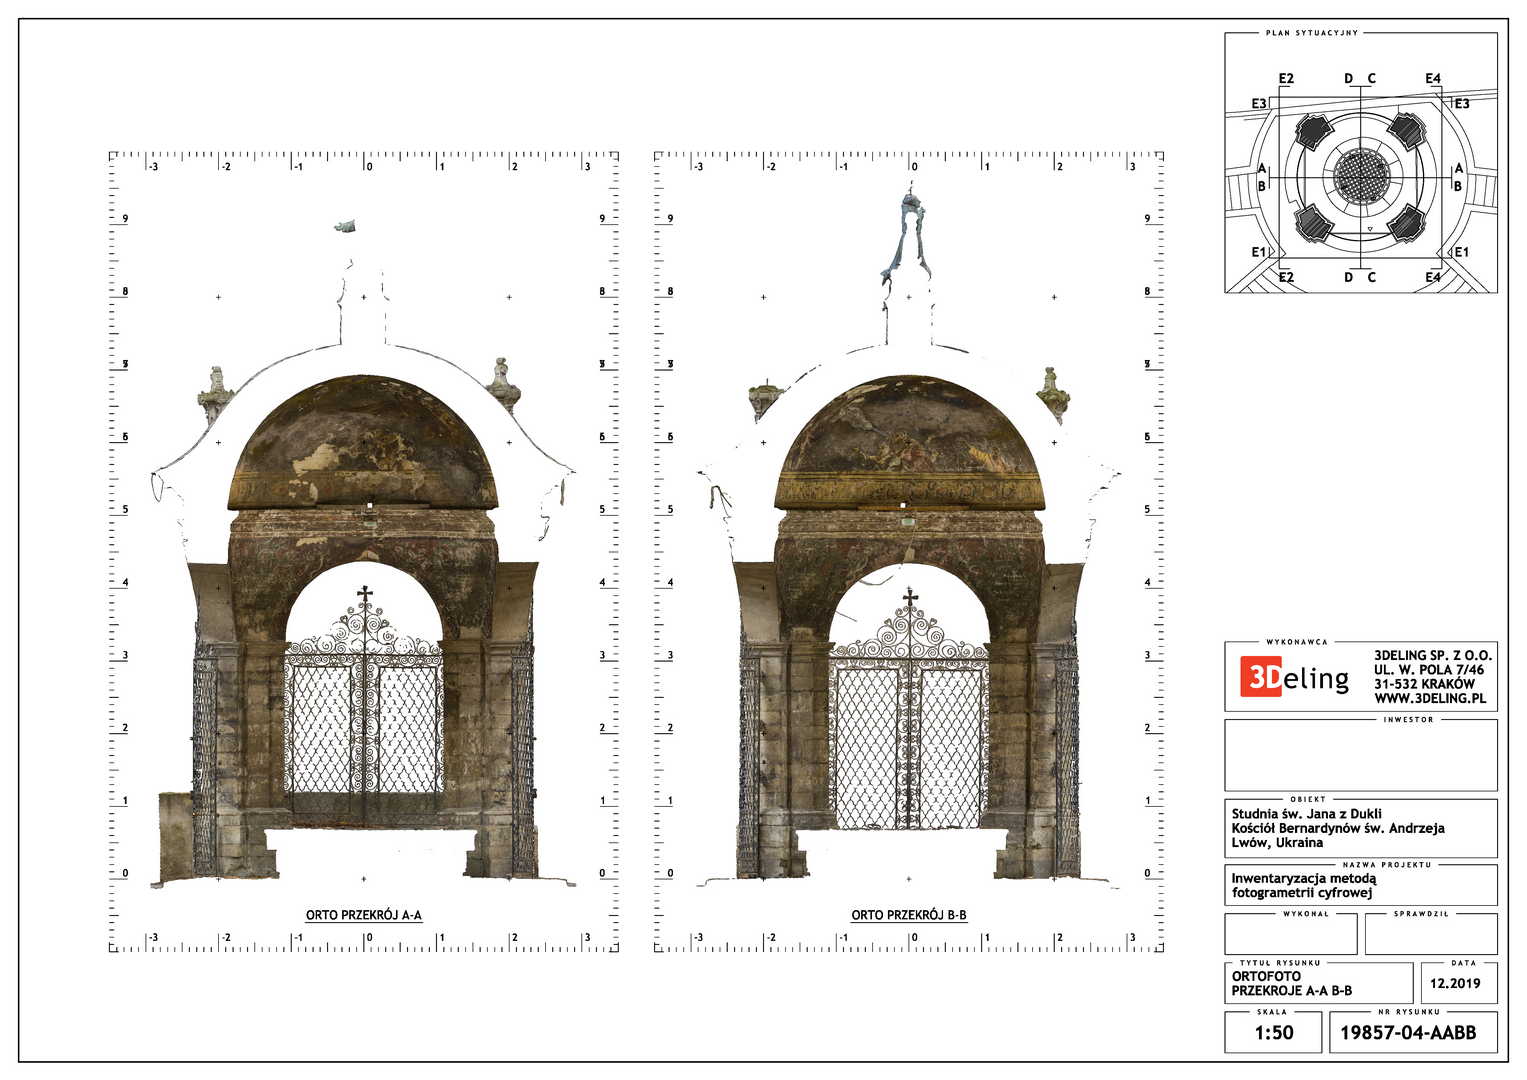Image resolution: width=1527 pixels, height=1080 pixels.
Task: Click the red 3Deling company logo
Action: coord(1294,678)
